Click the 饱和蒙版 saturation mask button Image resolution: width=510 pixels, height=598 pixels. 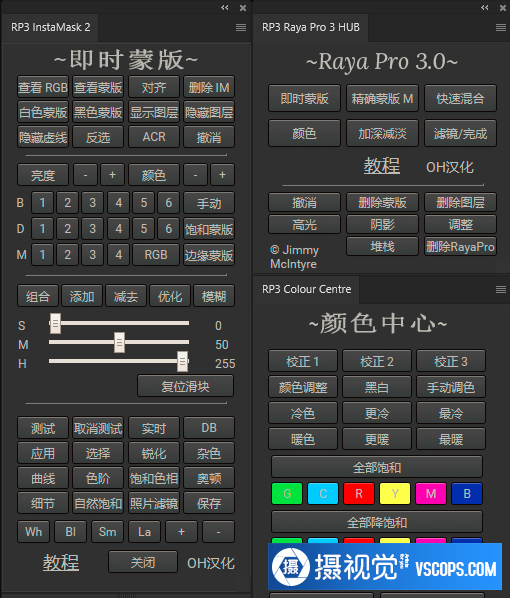209,229
